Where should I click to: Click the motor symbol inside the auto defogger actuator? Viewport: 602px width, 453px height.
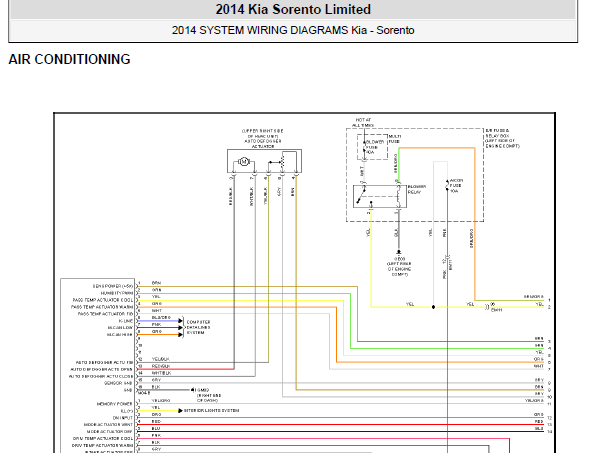click(x=244, y=162)
